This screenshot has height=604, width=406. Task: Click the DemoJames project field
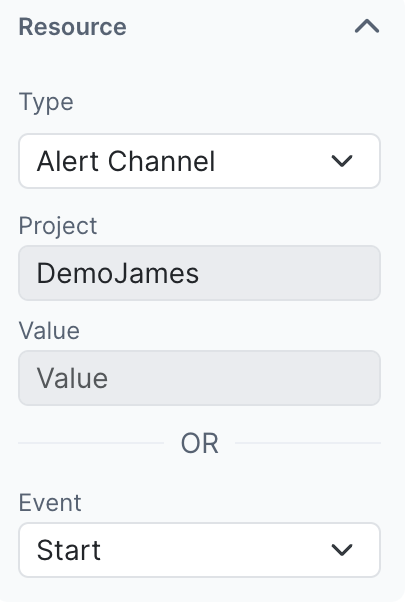[200, 273]
